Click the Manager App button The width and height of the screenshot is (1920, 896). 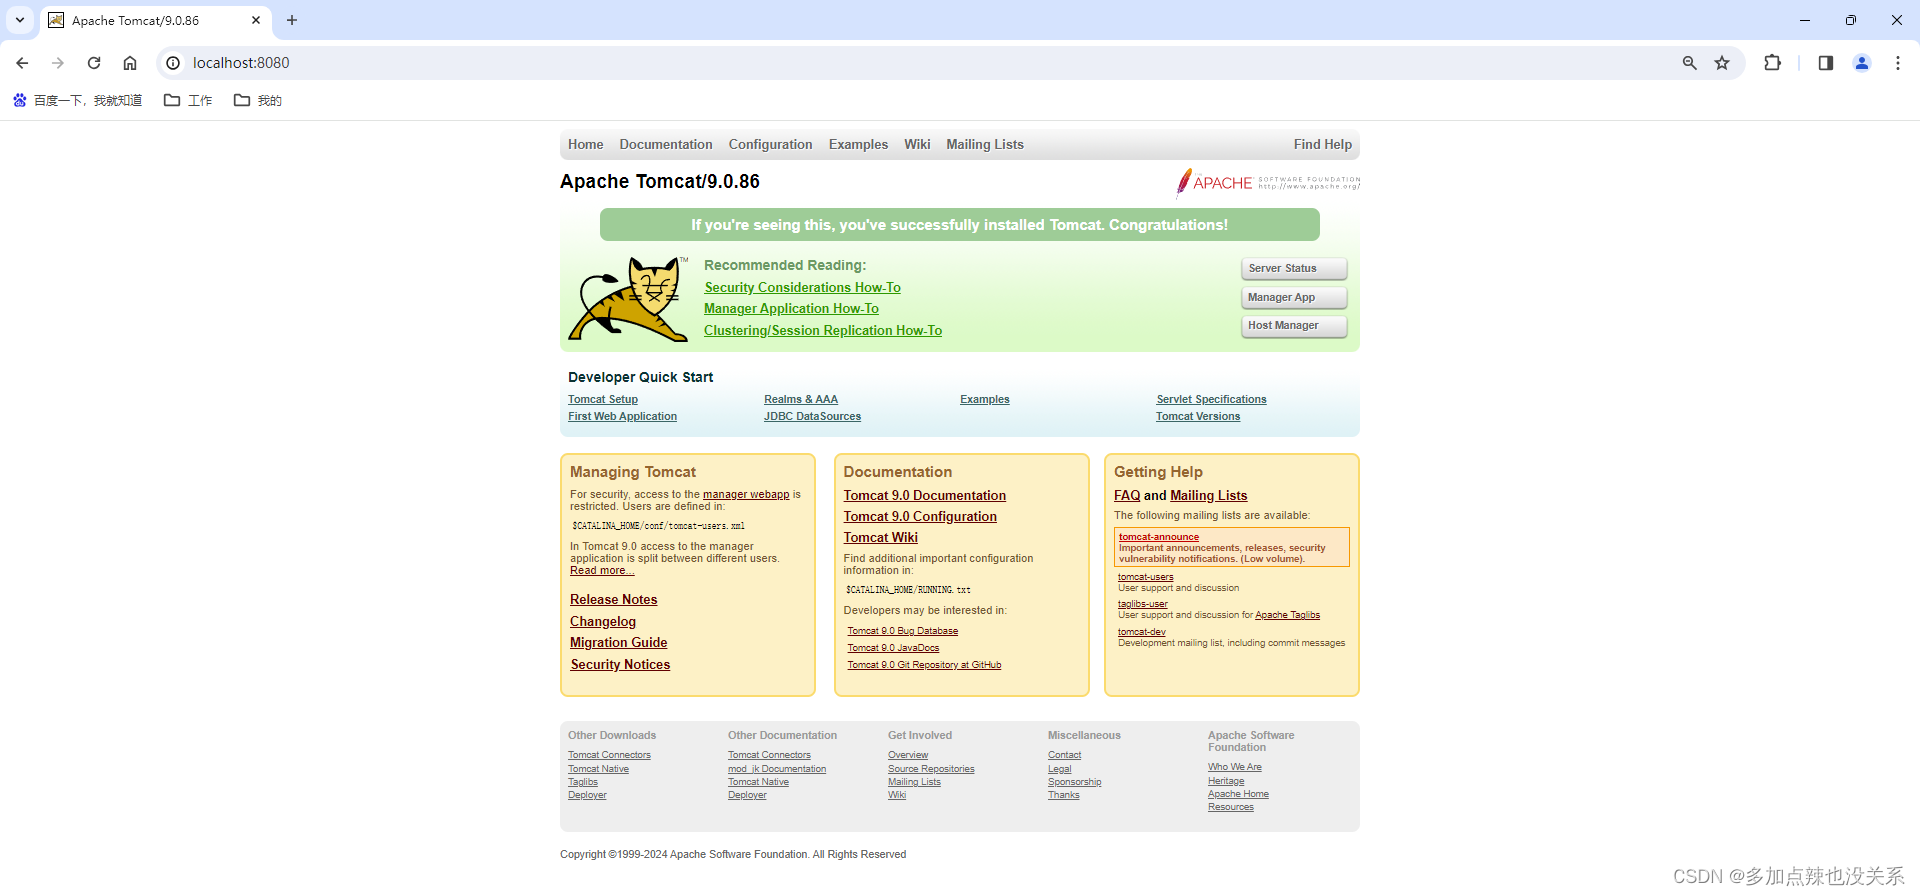1294,297
